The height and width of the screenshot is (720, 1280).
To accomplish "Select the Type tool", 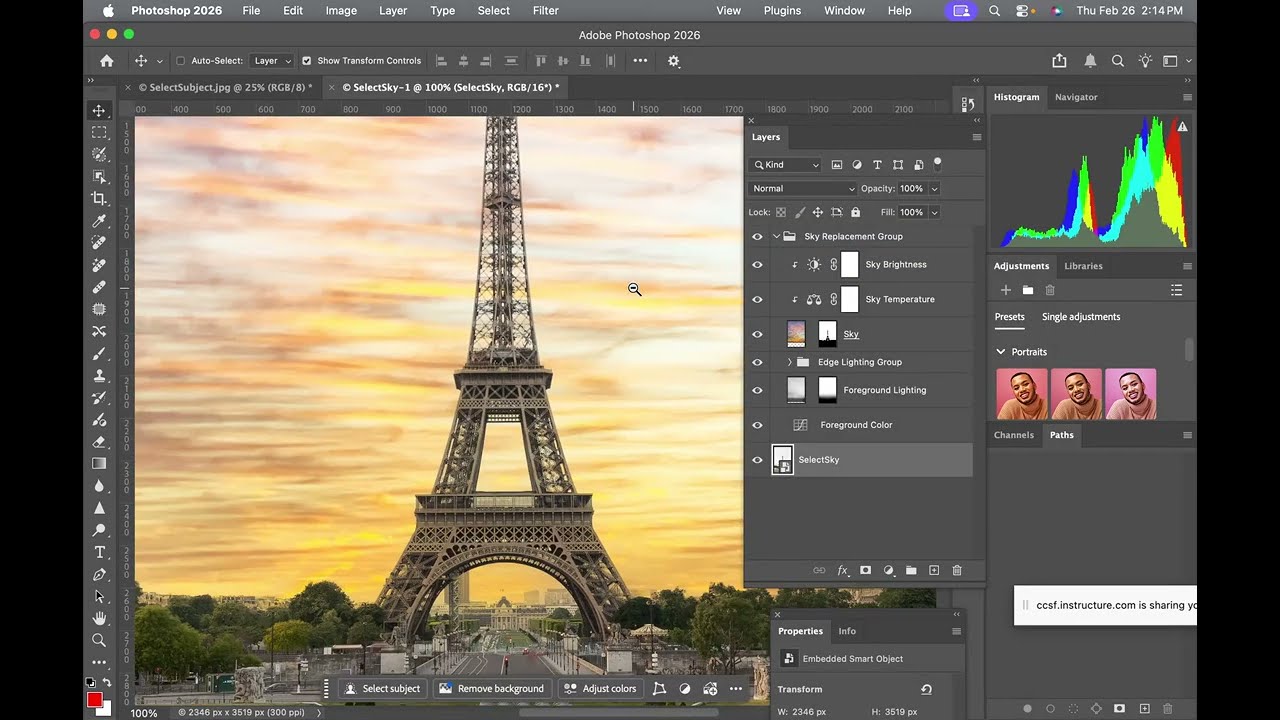I will (x=99, y=552).
